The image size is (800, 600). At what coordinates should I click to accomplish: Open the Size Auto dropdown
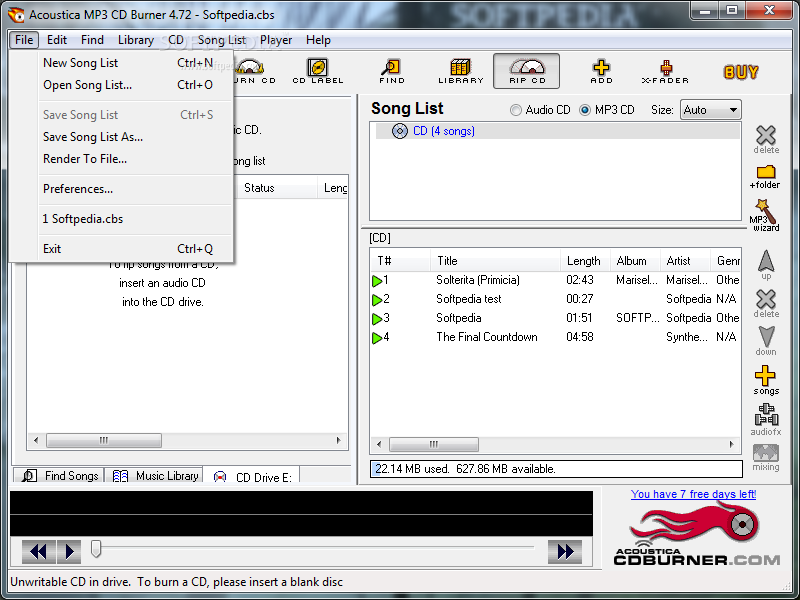[x=710, y=110]
